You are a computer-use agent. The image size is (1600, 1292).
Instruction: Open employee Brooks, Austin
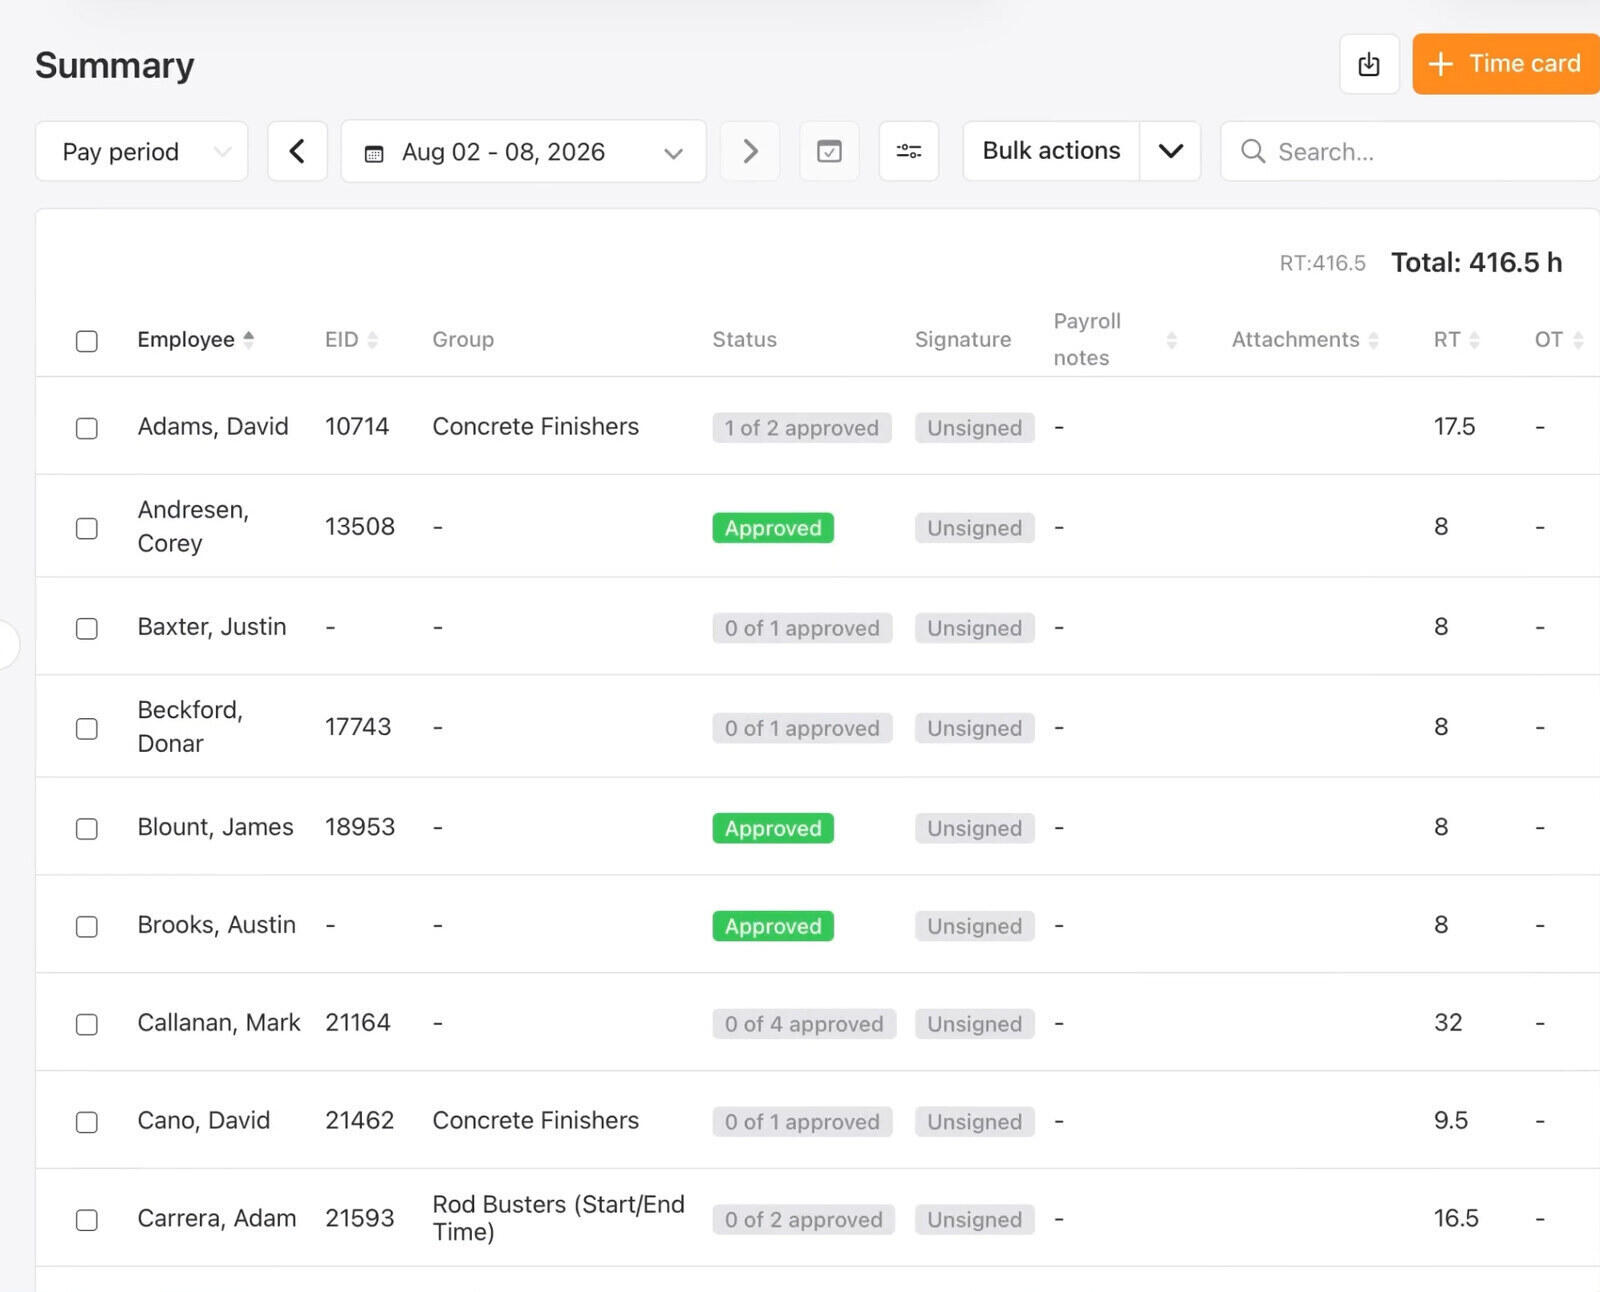(217, 924)
